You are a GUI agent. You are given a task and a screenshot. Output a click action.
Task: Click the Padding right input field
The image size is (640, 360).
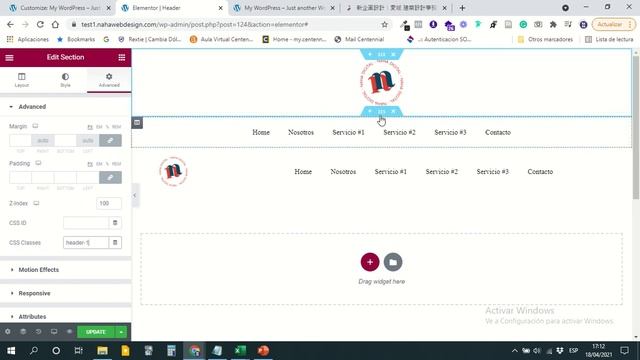[x=43, y=178]
